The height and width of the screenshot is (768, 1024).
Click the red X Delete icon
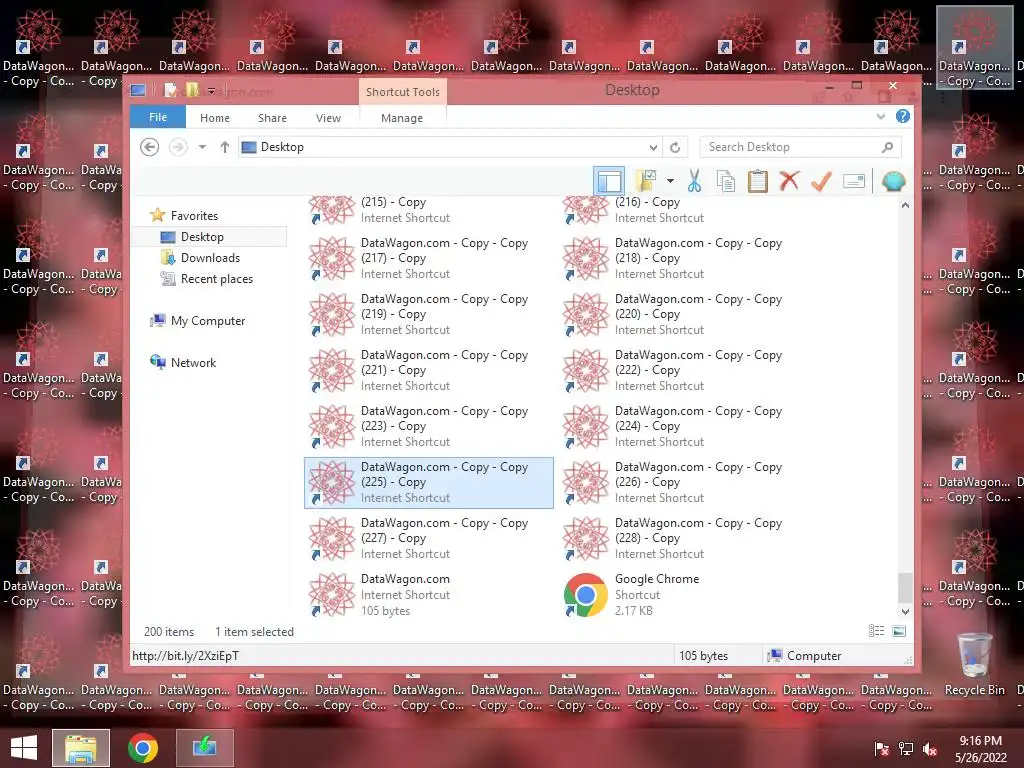789,181
